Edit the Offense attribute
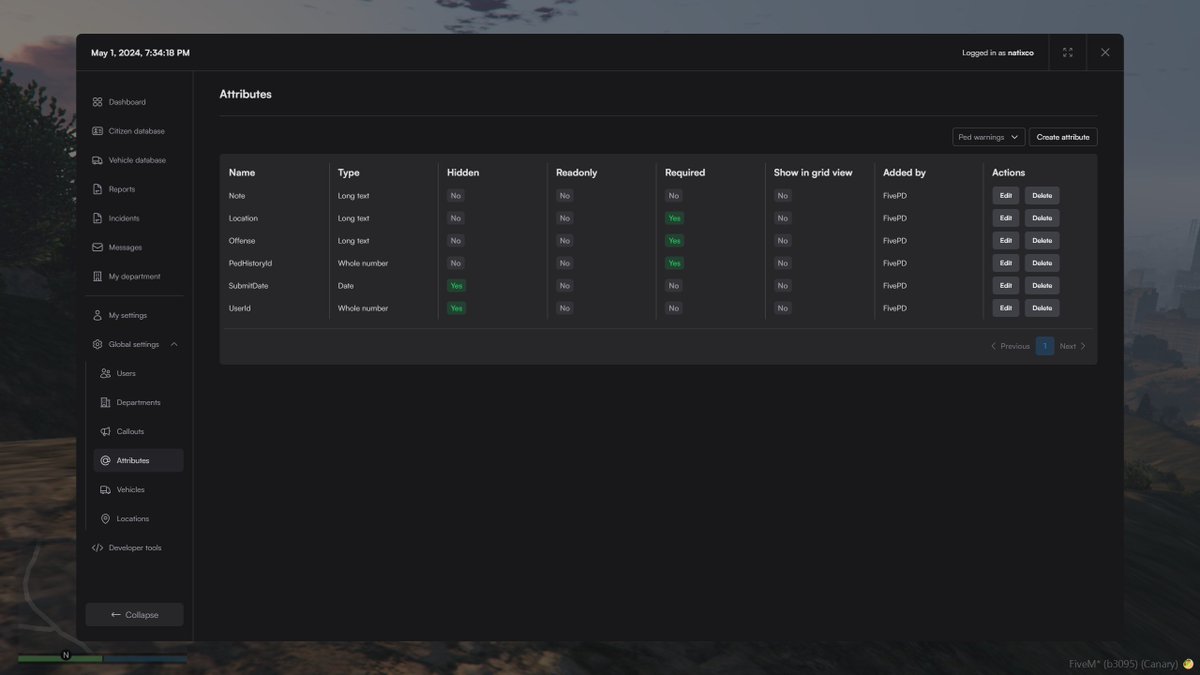The image size is (1200, 675). [x=1006, y=241]
